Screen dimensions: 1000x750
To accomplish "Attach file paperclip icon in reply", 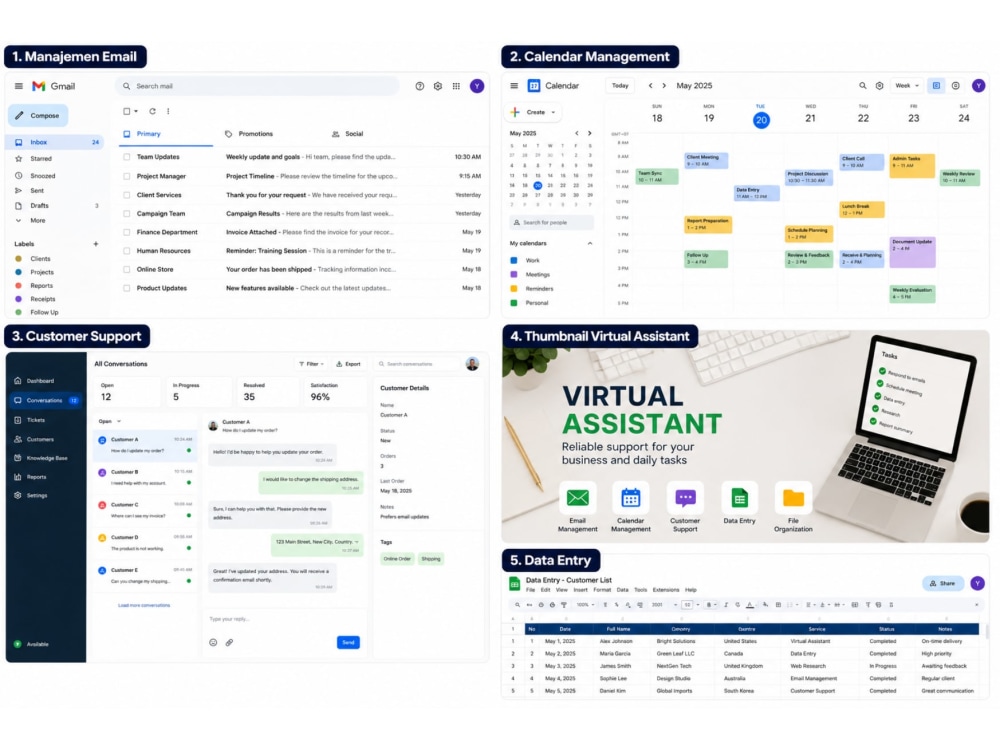I will 229,643.
